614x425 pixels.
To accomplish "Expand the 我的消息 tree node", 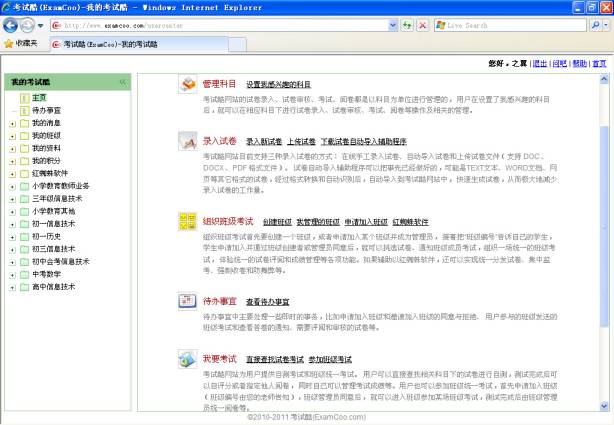I will 11,123.
